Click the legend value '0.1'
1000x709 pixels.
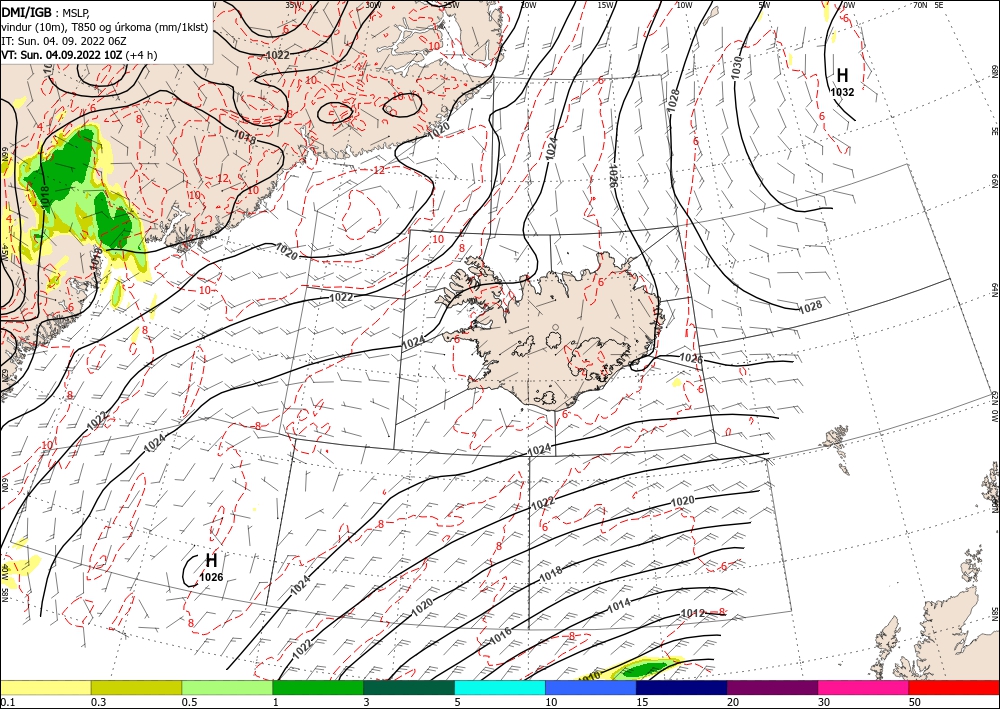[8, 702]
